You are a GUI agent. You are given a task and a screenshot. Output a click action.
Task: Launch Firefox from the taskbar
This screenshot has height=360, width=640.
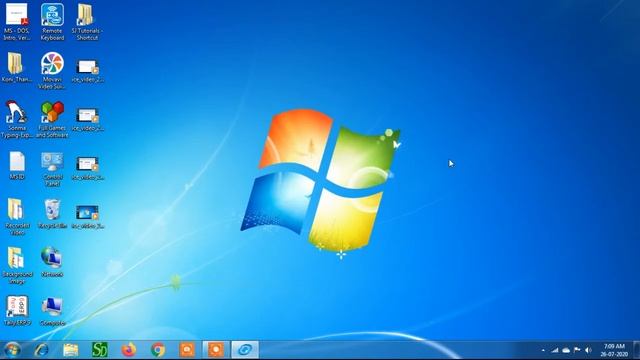click(x=129, y=350)
